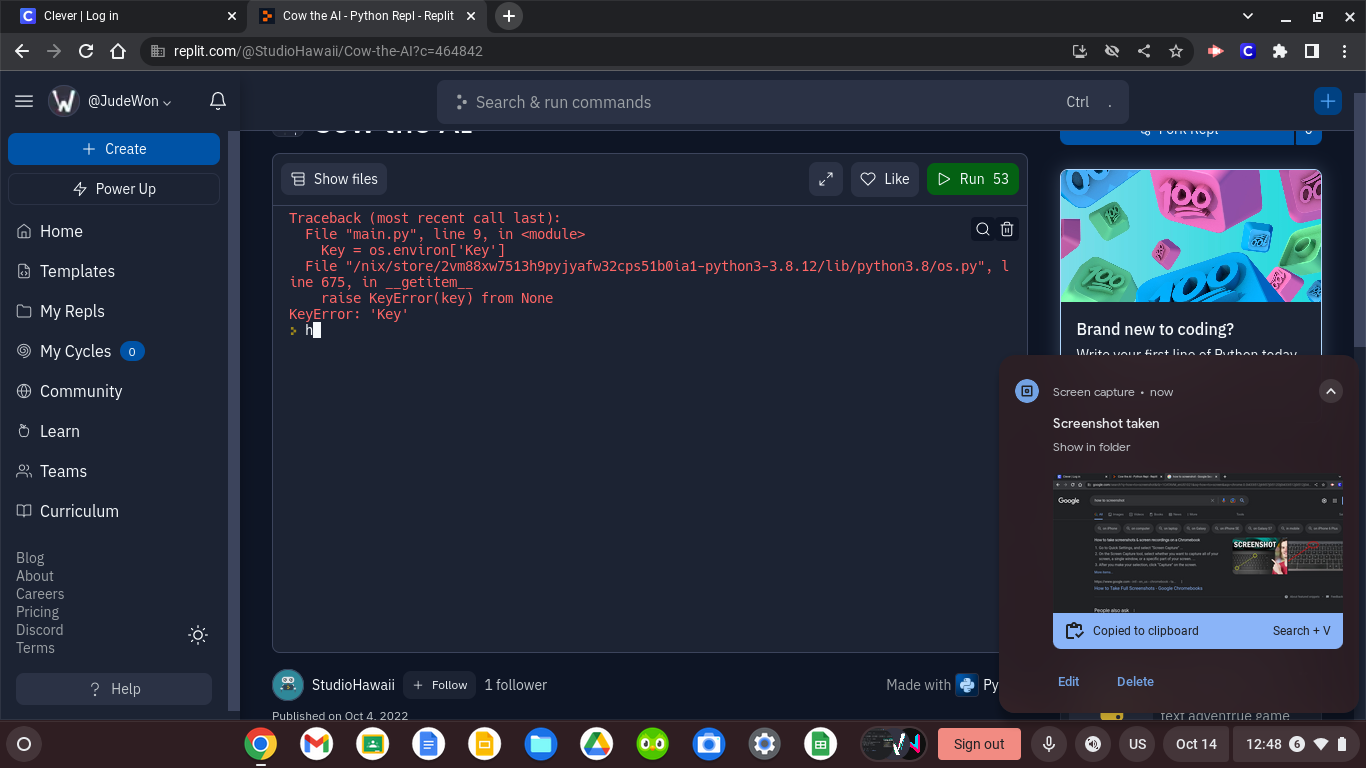Open notifications bell

coord(217,101)
